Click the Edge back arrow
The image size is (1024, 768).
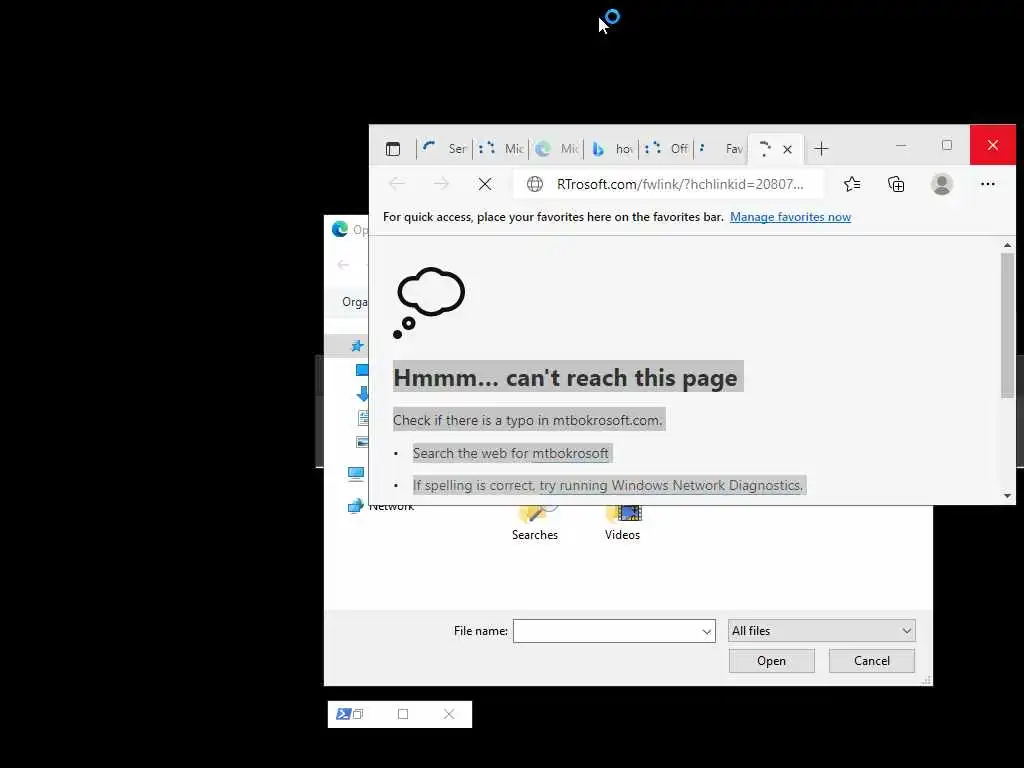[x=396, y=184]
